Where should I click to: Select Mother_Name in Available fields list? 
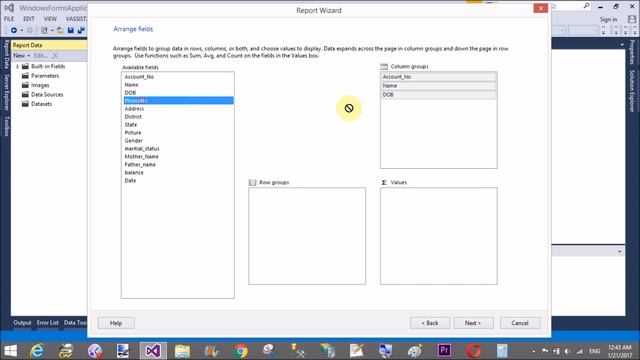coord(178,156)
